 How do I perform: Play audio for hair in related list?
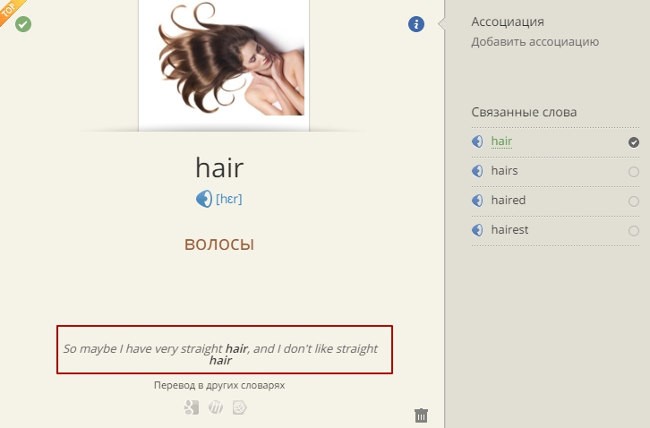(x=477, y=141)
